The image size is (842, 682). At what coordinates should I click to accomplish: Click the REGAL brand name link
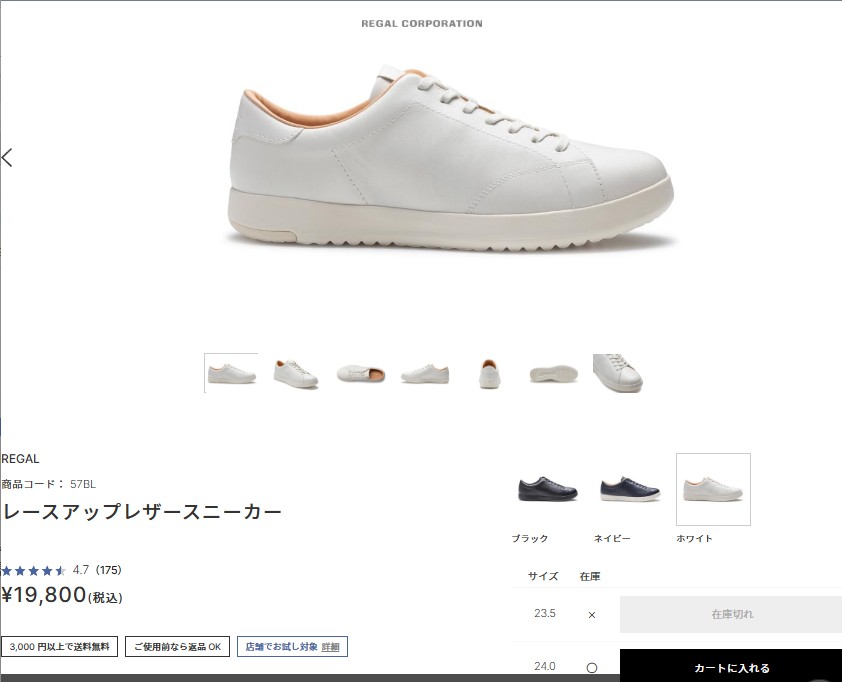tap(21, 459)
